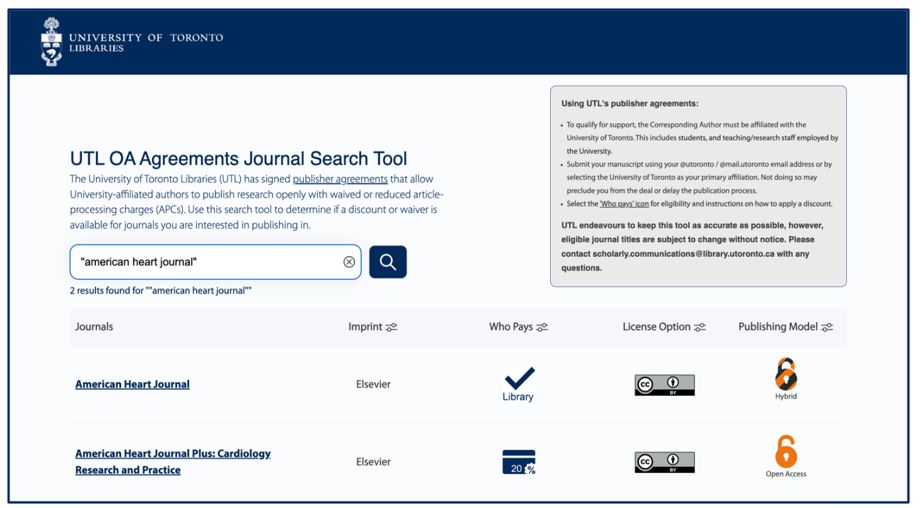The image size is (921, 508).
Task: Click the 20% discount card icon
Action: [x=519, y=462]
